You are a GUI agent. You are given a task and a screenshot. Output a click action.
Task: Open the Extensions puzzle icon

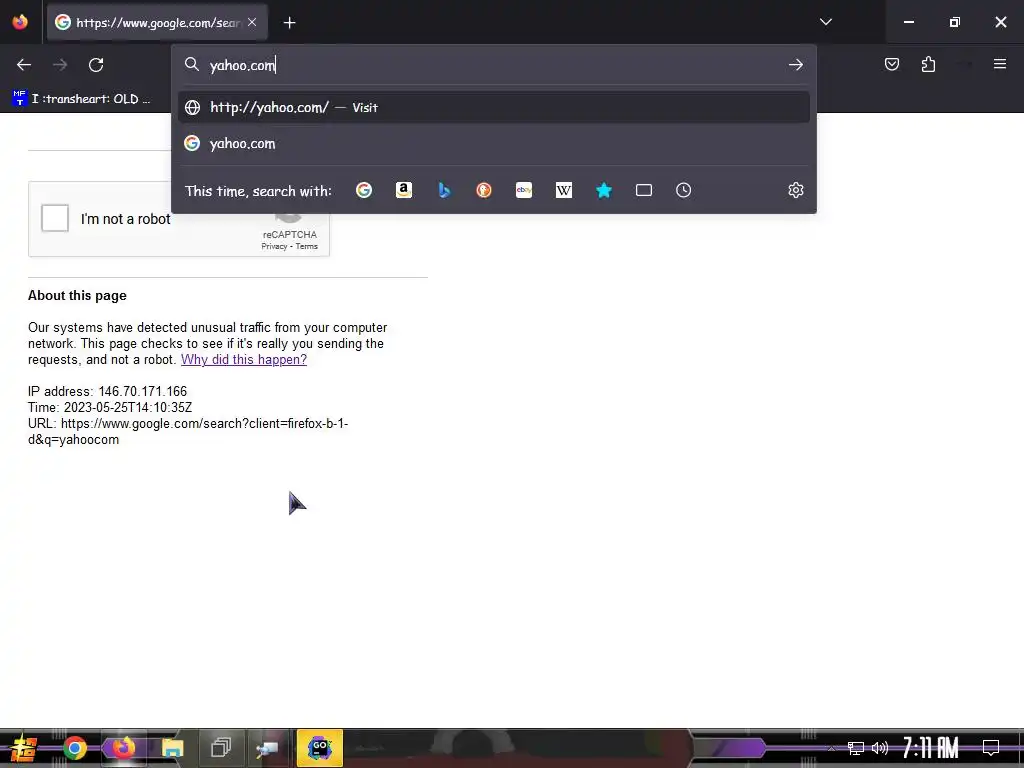pos(928,64)
